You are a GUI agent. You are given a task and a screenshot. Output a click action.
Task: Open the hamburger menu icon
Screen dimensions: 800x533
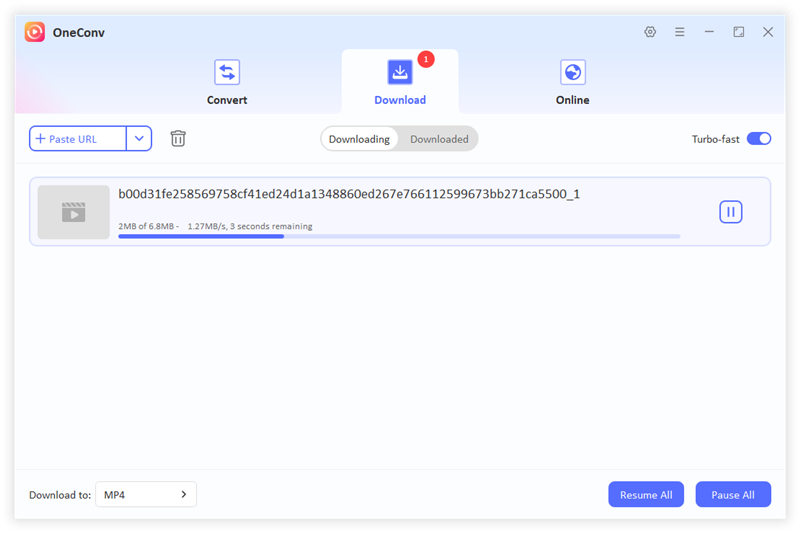pyautogui.click(x=679, y=32)
